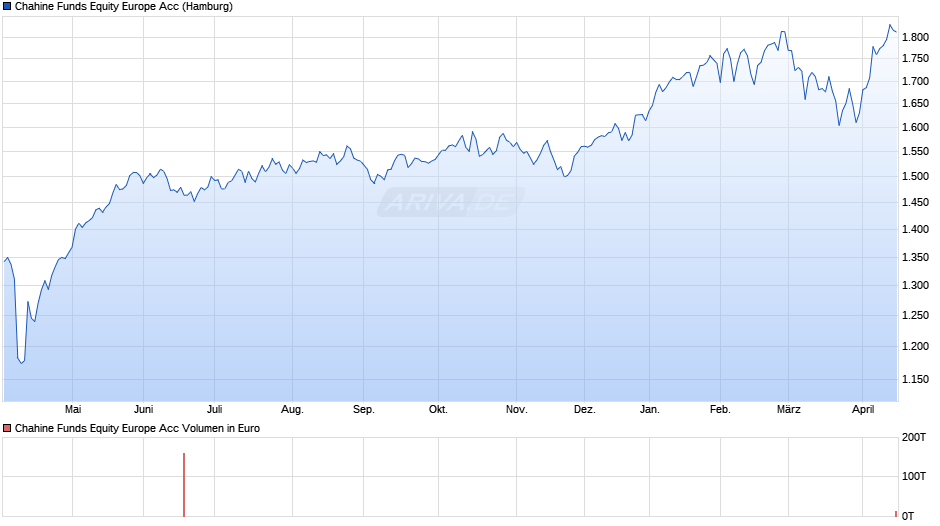This screenshot has width=940, height=526.
Task: Click the 200T volume axis label
Action: click(x=914, y=437)
